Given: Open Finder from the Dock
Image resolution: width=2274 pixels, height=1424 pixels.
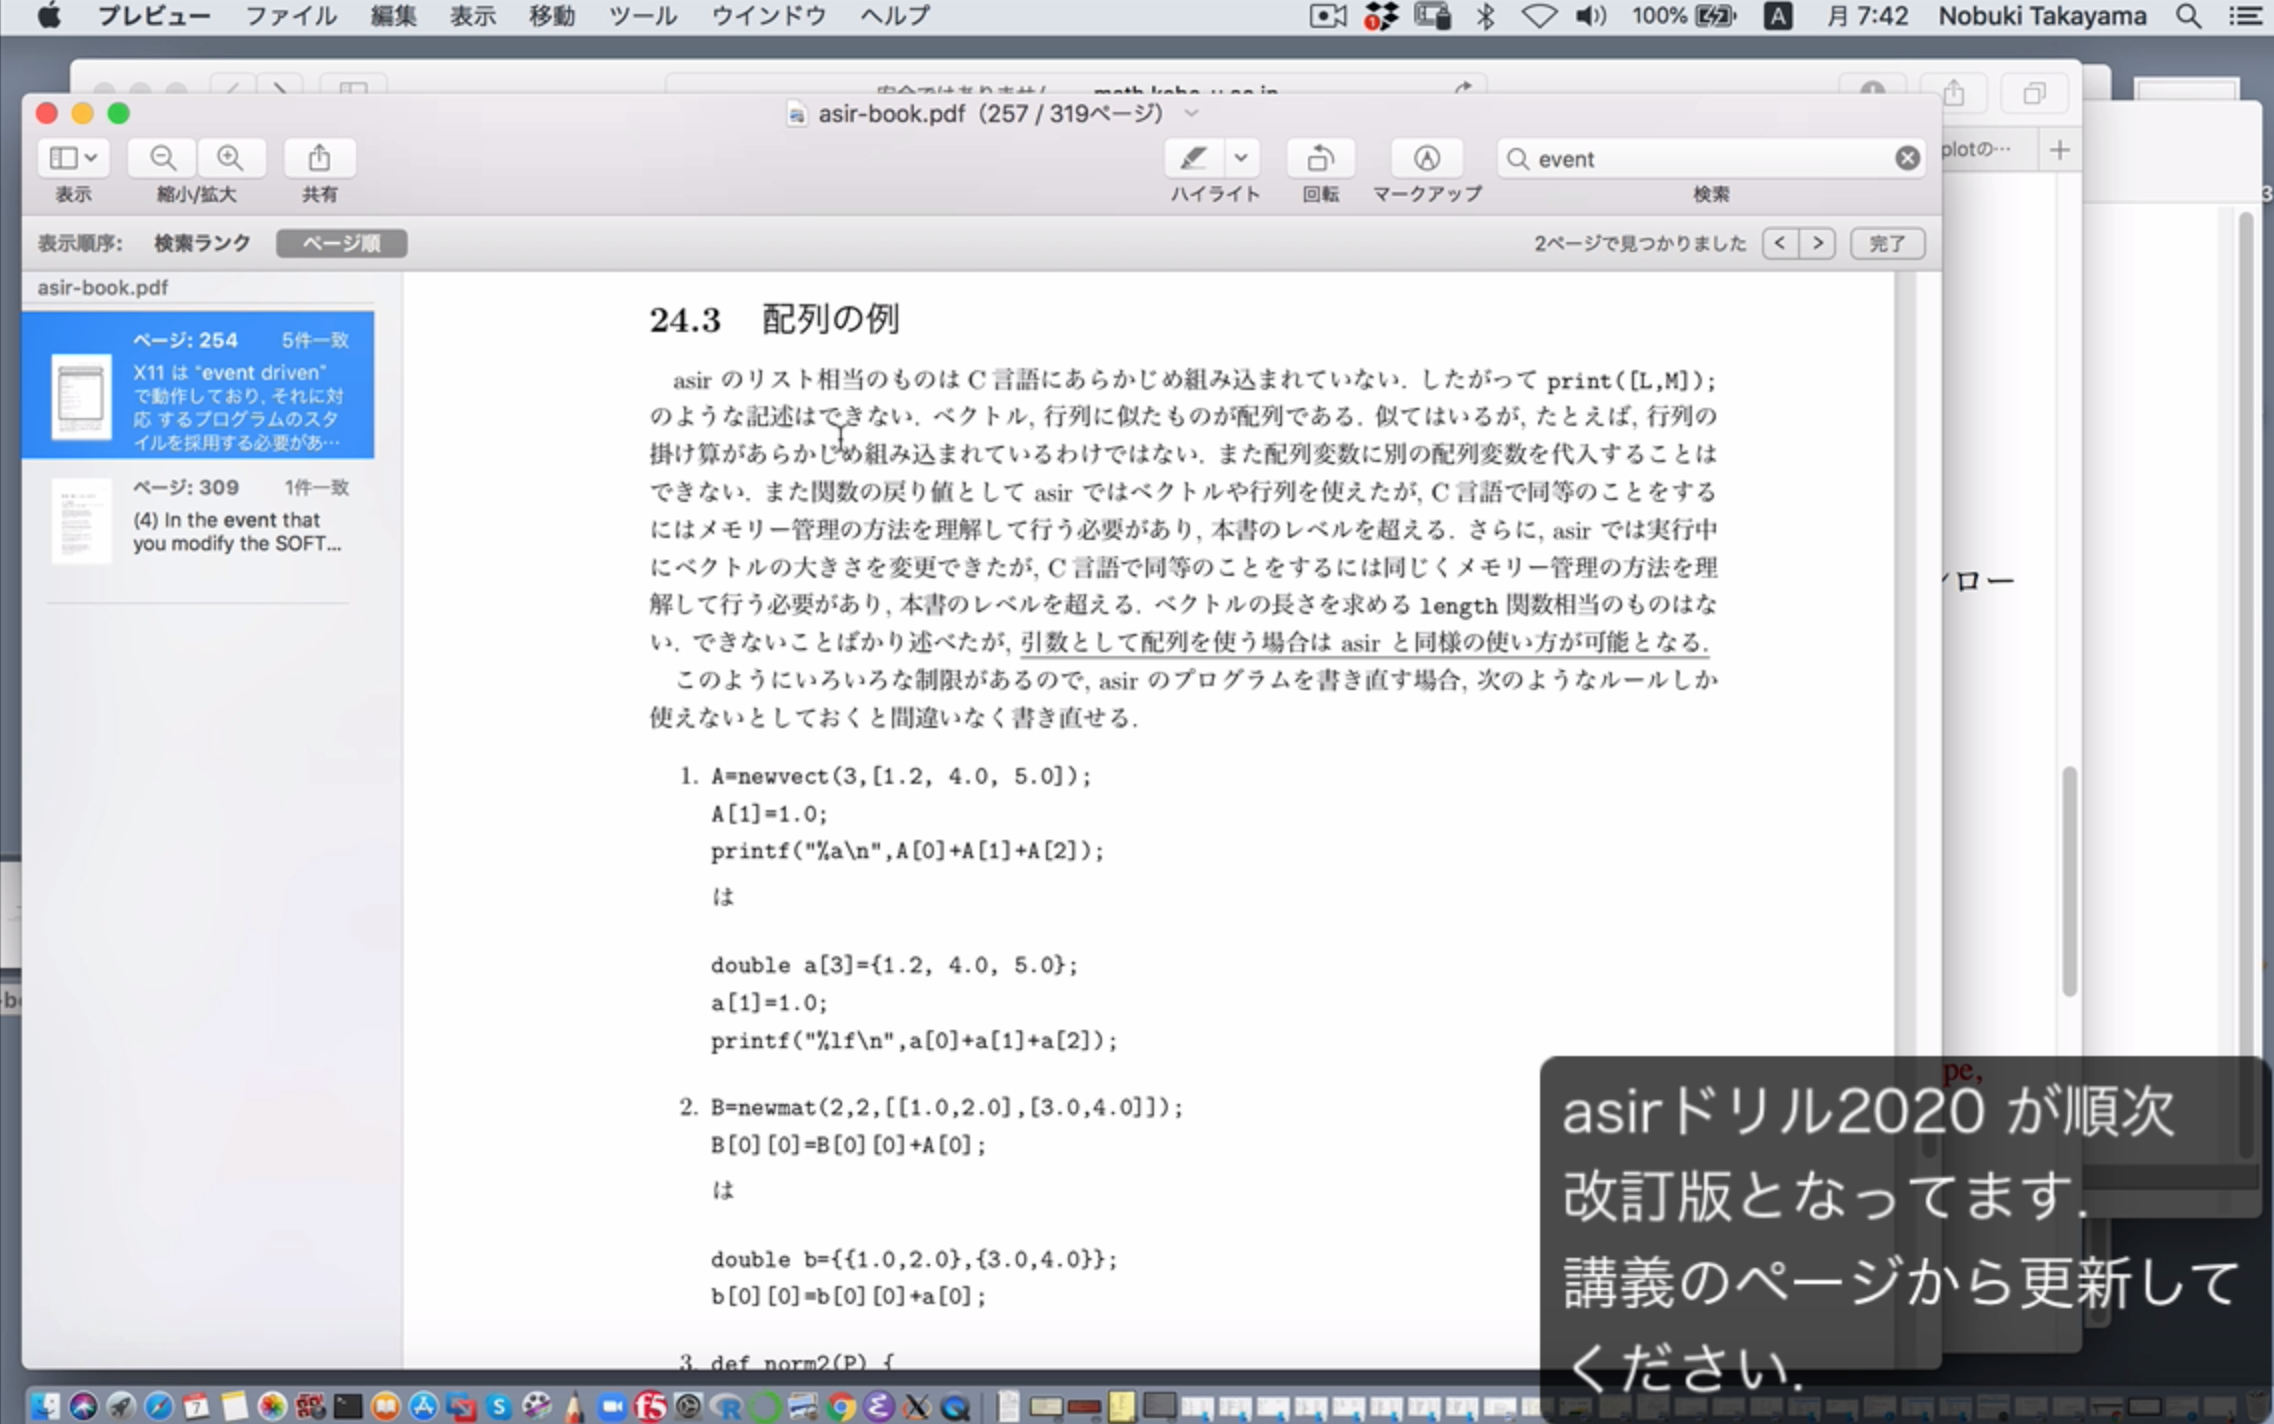Looking at the screenshot, I should point(45,1405).
